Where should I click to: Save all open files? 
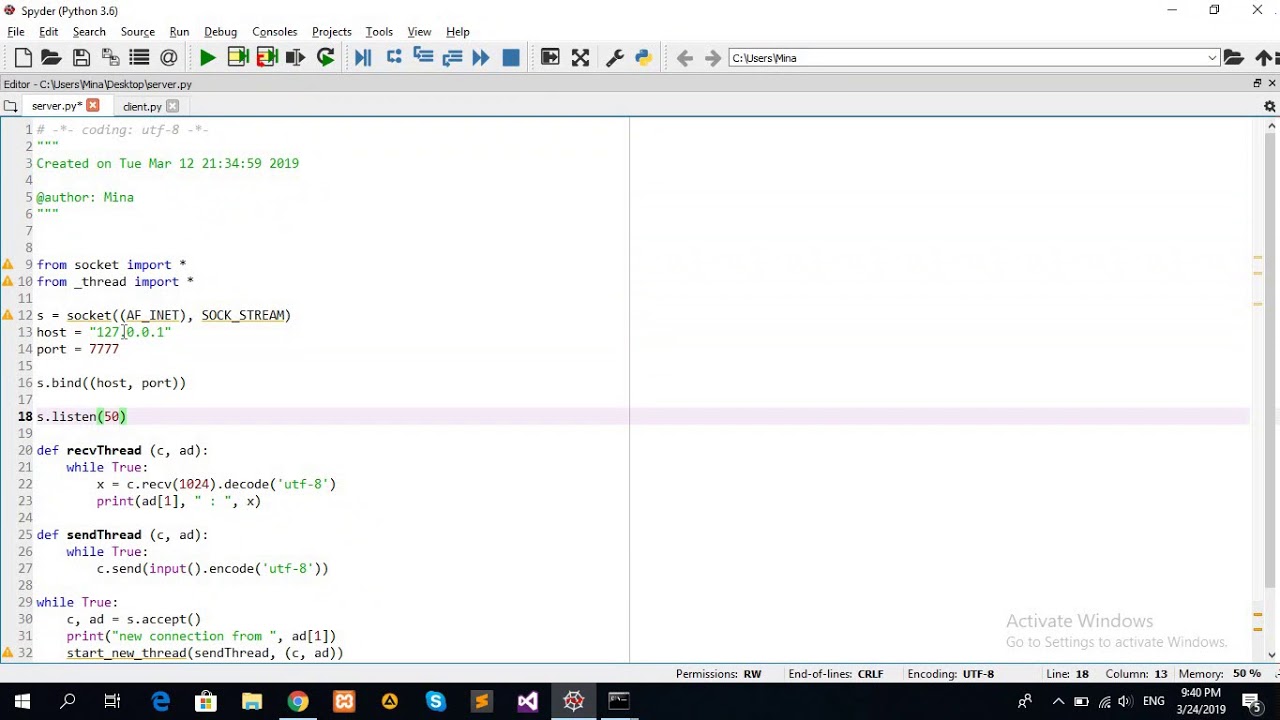[x=110, y=58]
